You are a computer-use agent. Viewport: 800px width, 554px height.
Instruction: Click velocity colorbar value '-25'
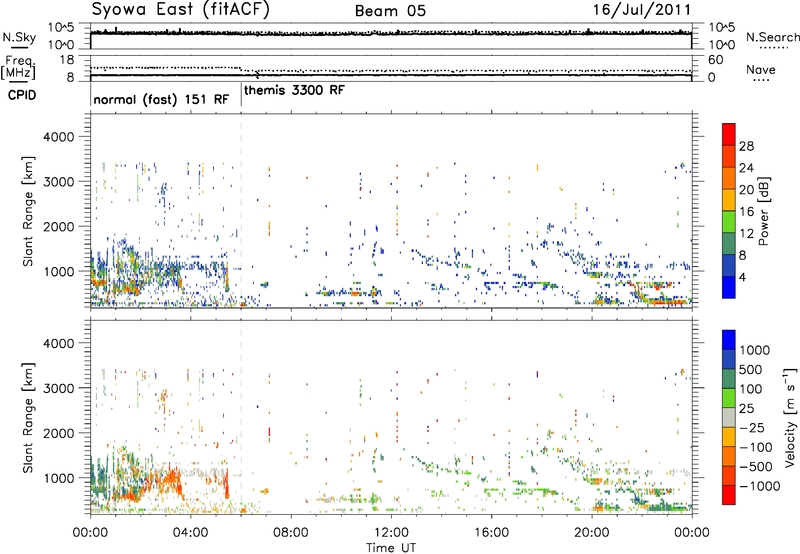click(754, 427)
